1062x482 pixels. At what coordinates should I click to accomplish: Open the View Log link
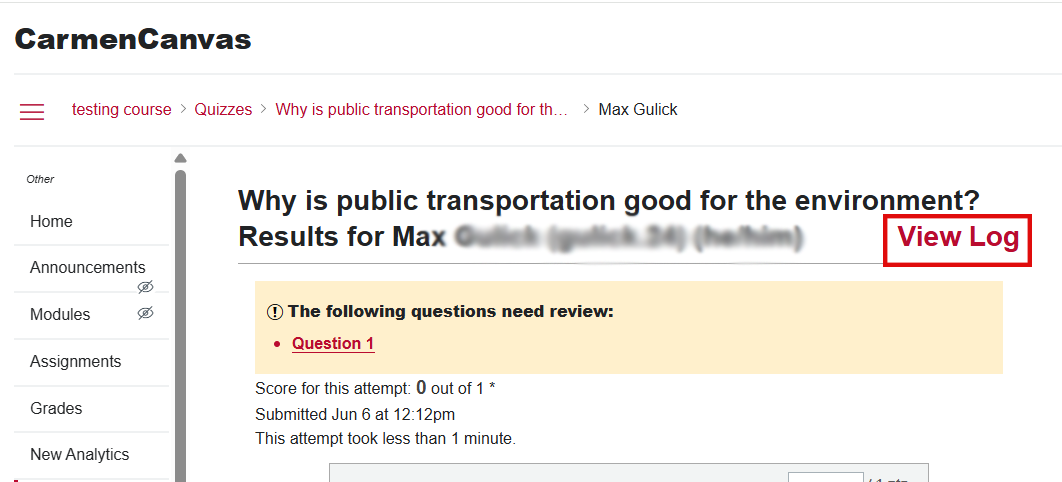958,238
